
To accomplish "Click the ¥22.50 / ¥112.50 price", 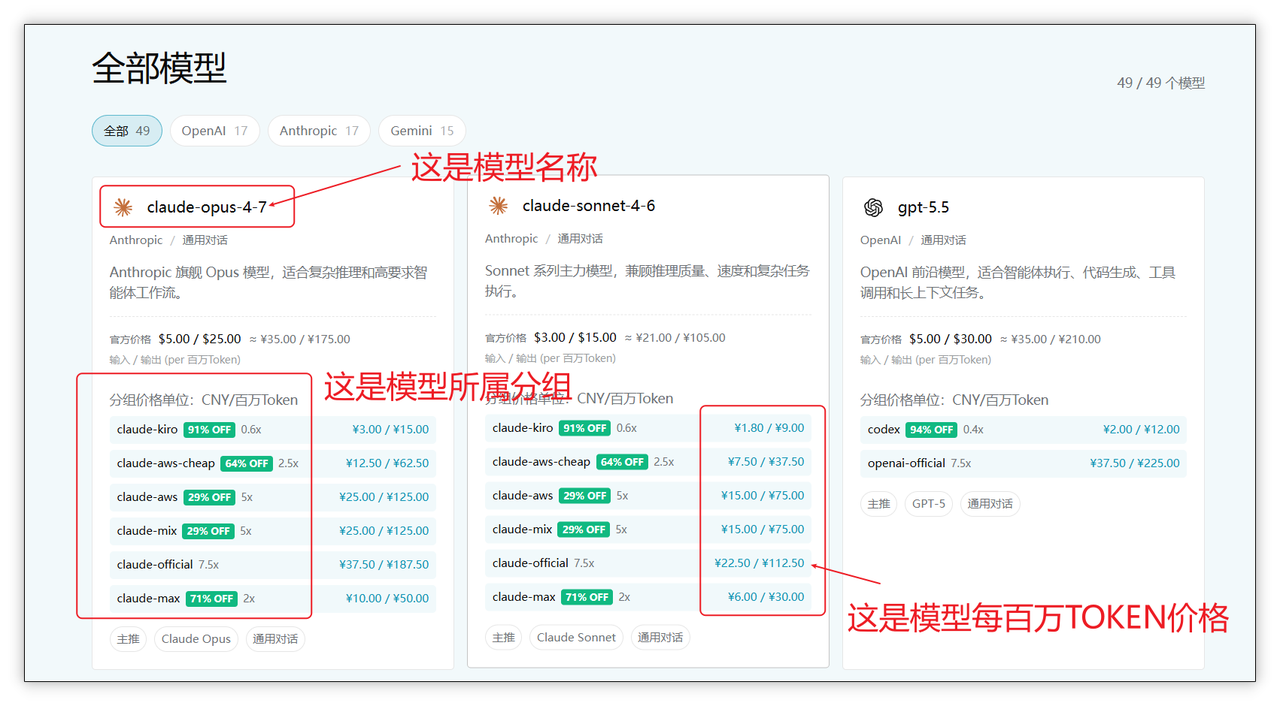I will 759,563.
